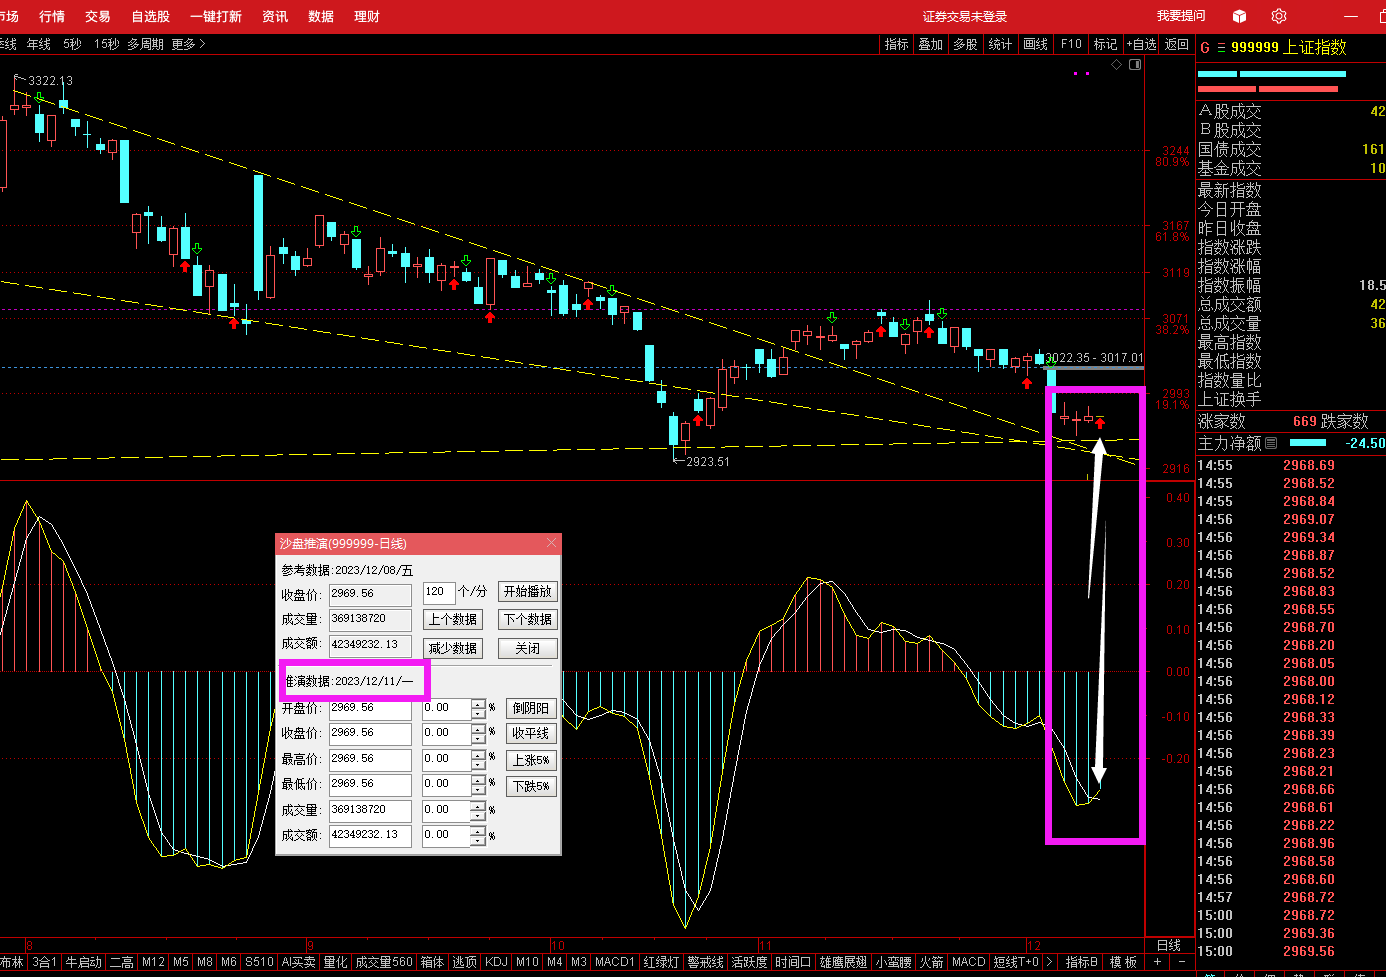
Task: Click 关闭 button in sandbox dialog
Action: pos(528,648)
